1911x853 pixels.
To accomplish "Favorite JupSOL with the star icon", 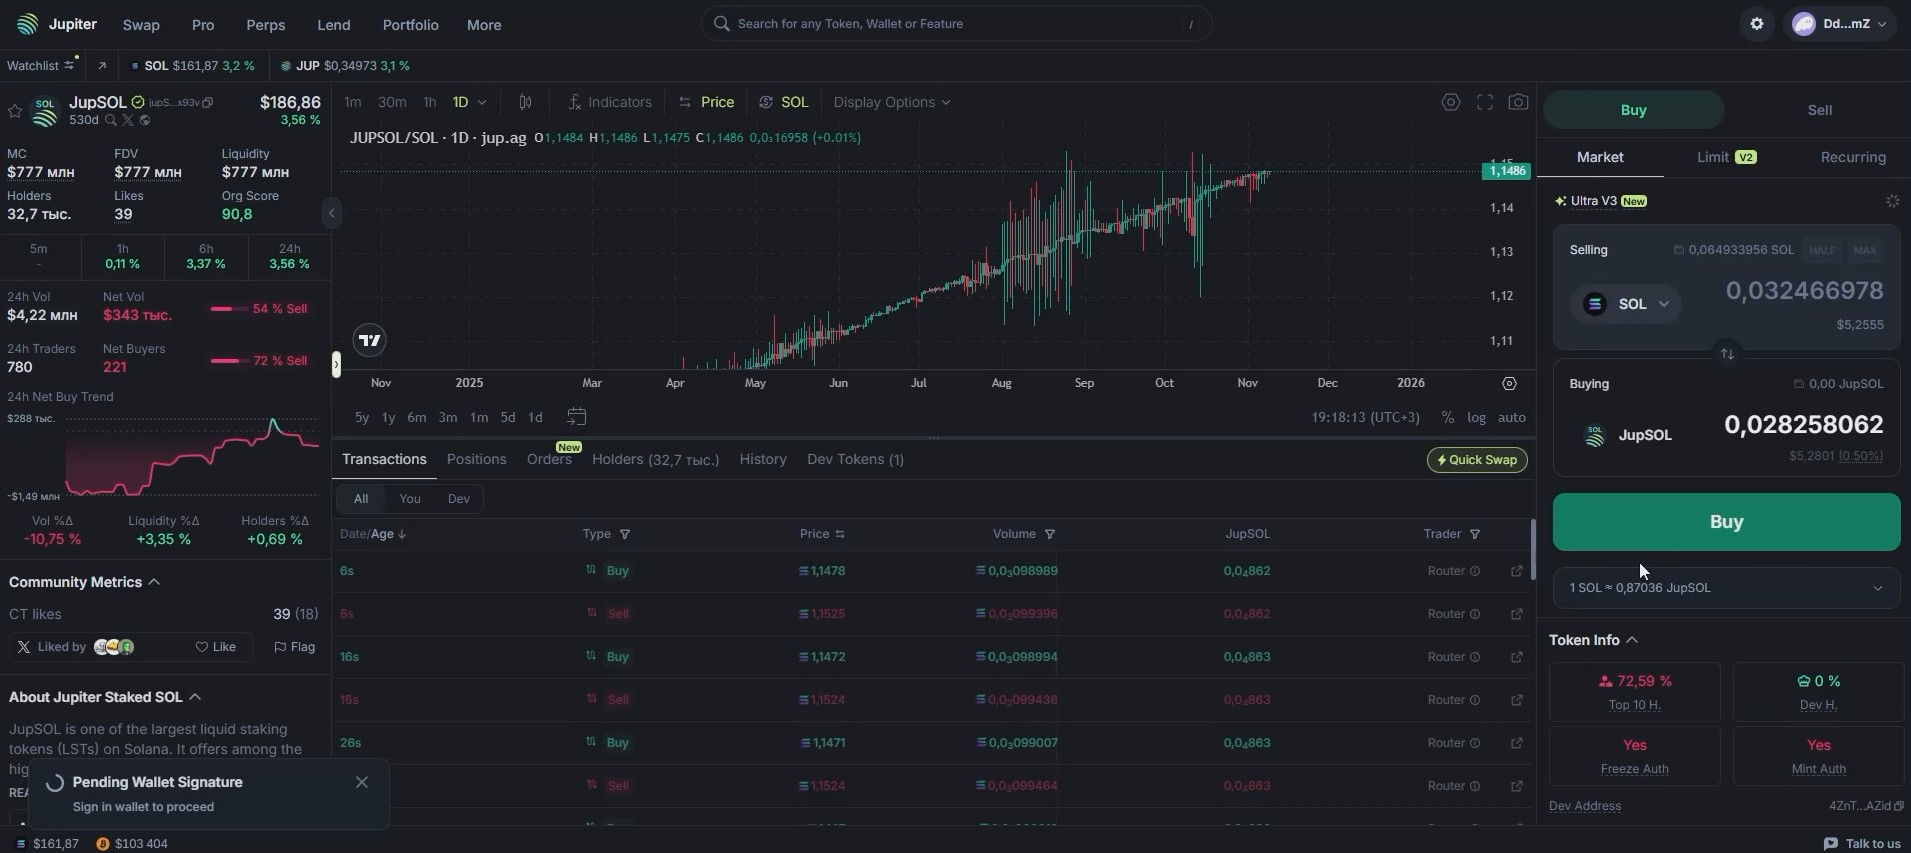I will 15,111.
